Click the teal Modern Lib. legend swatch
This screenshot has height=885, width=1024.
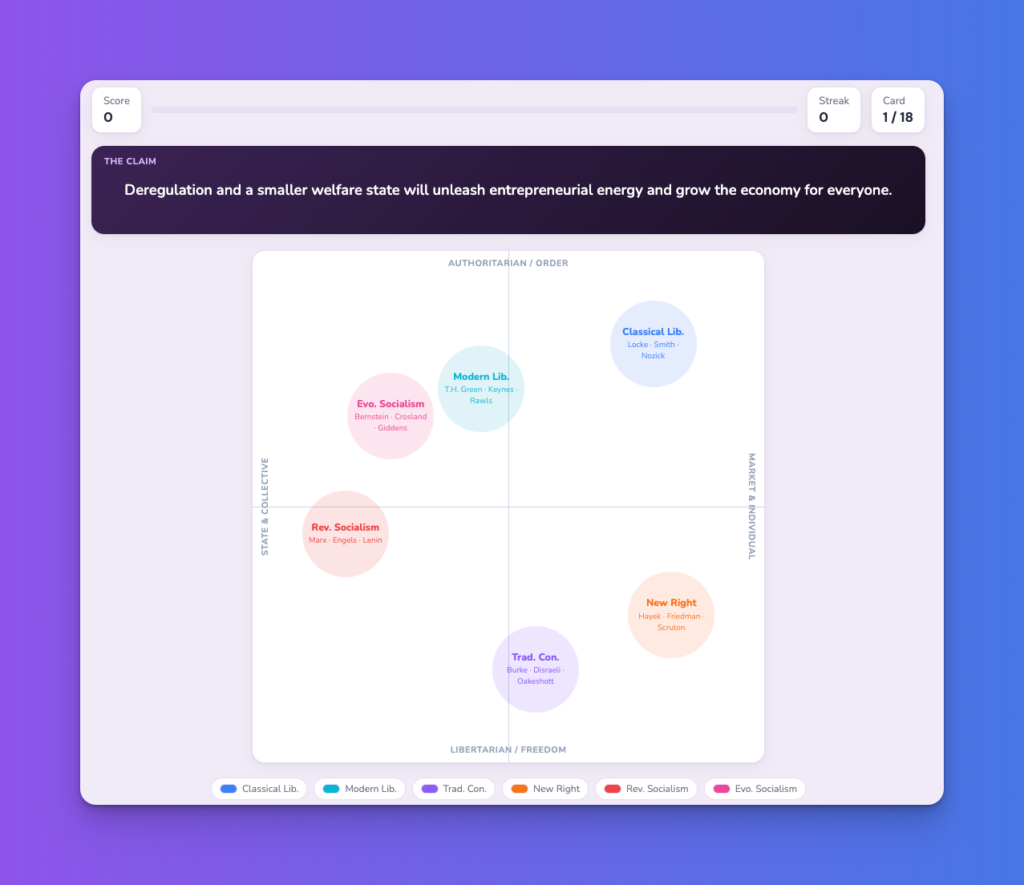331,788
